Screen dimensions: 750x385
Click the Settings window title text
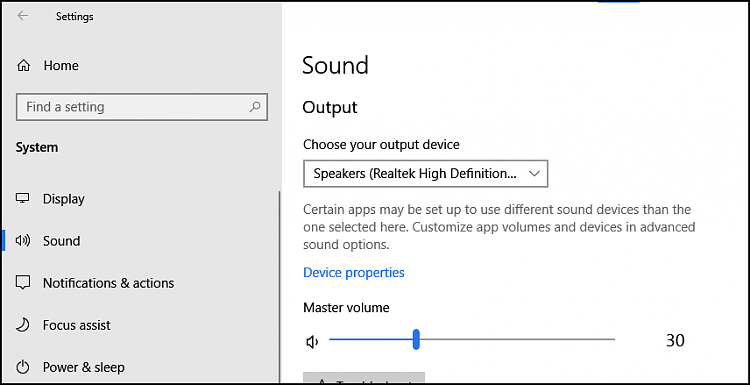(75, 16)
